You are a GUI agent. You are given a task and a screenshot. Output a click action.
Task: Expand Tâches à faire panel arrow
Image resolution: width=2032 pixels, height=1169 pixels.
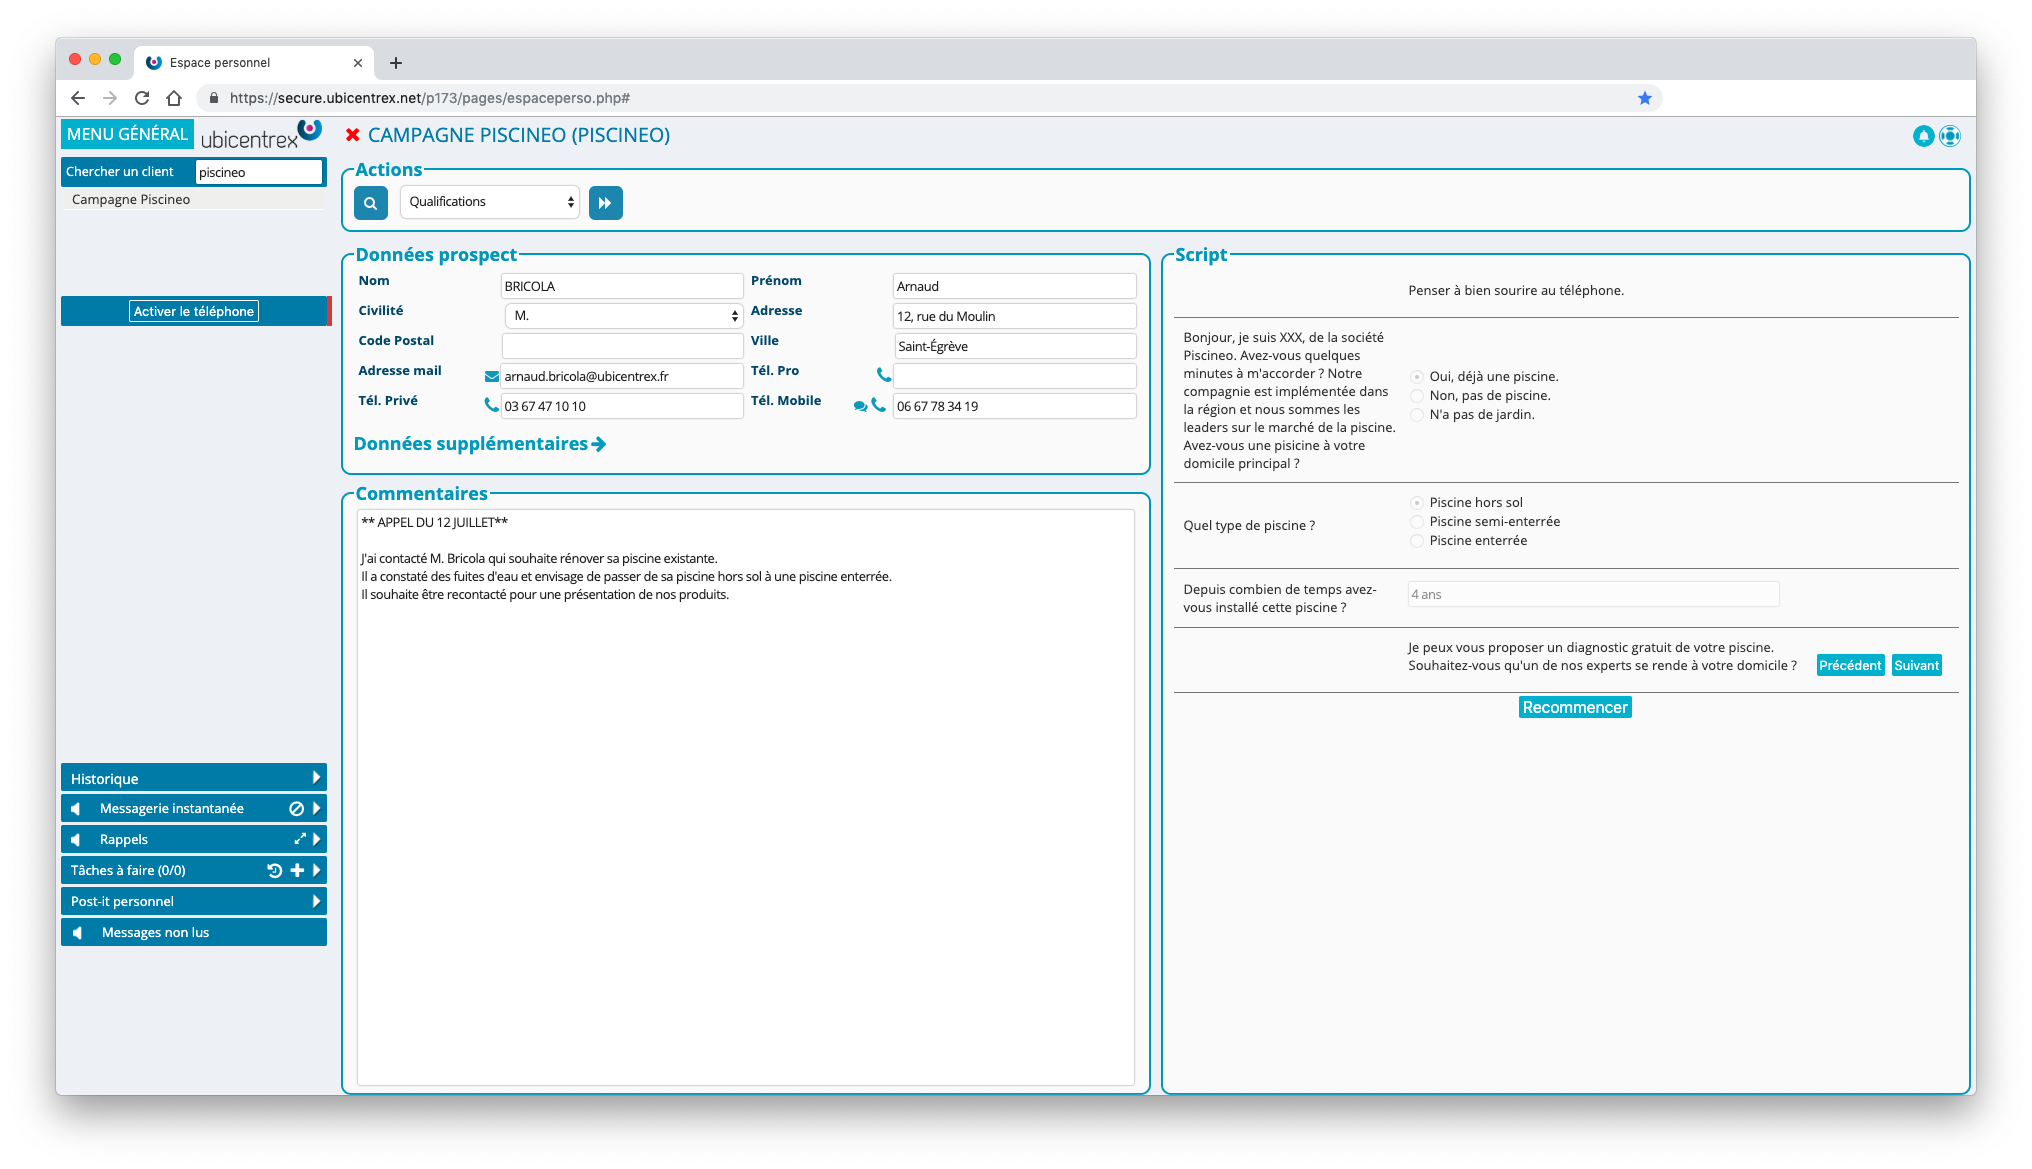click(x=316, y=870)
